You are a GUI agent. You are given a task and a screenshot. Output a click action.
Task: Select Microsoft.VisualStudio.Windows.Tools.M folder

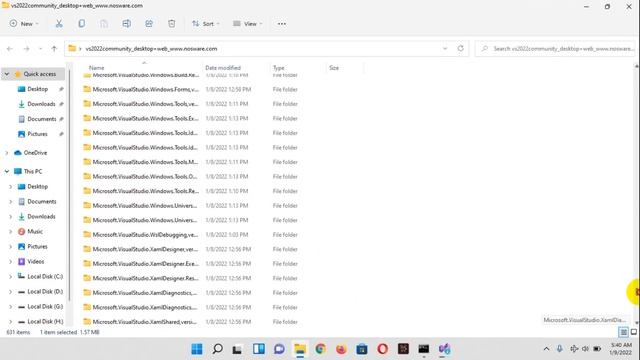[145, 162]
